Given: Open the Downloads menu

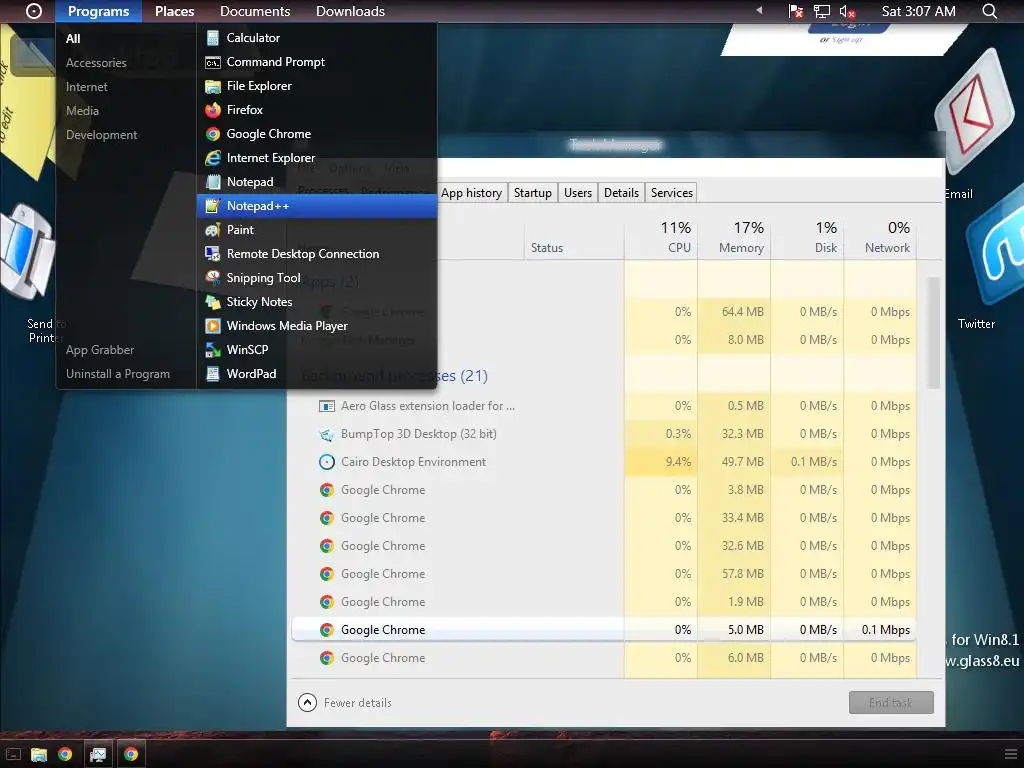Looking at the screenshot, I should point(350,11).
